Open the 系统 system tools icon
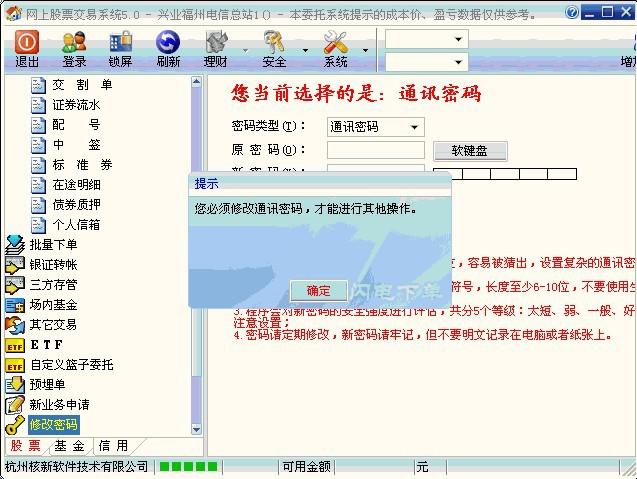637x479 pixels. [336, 42]
